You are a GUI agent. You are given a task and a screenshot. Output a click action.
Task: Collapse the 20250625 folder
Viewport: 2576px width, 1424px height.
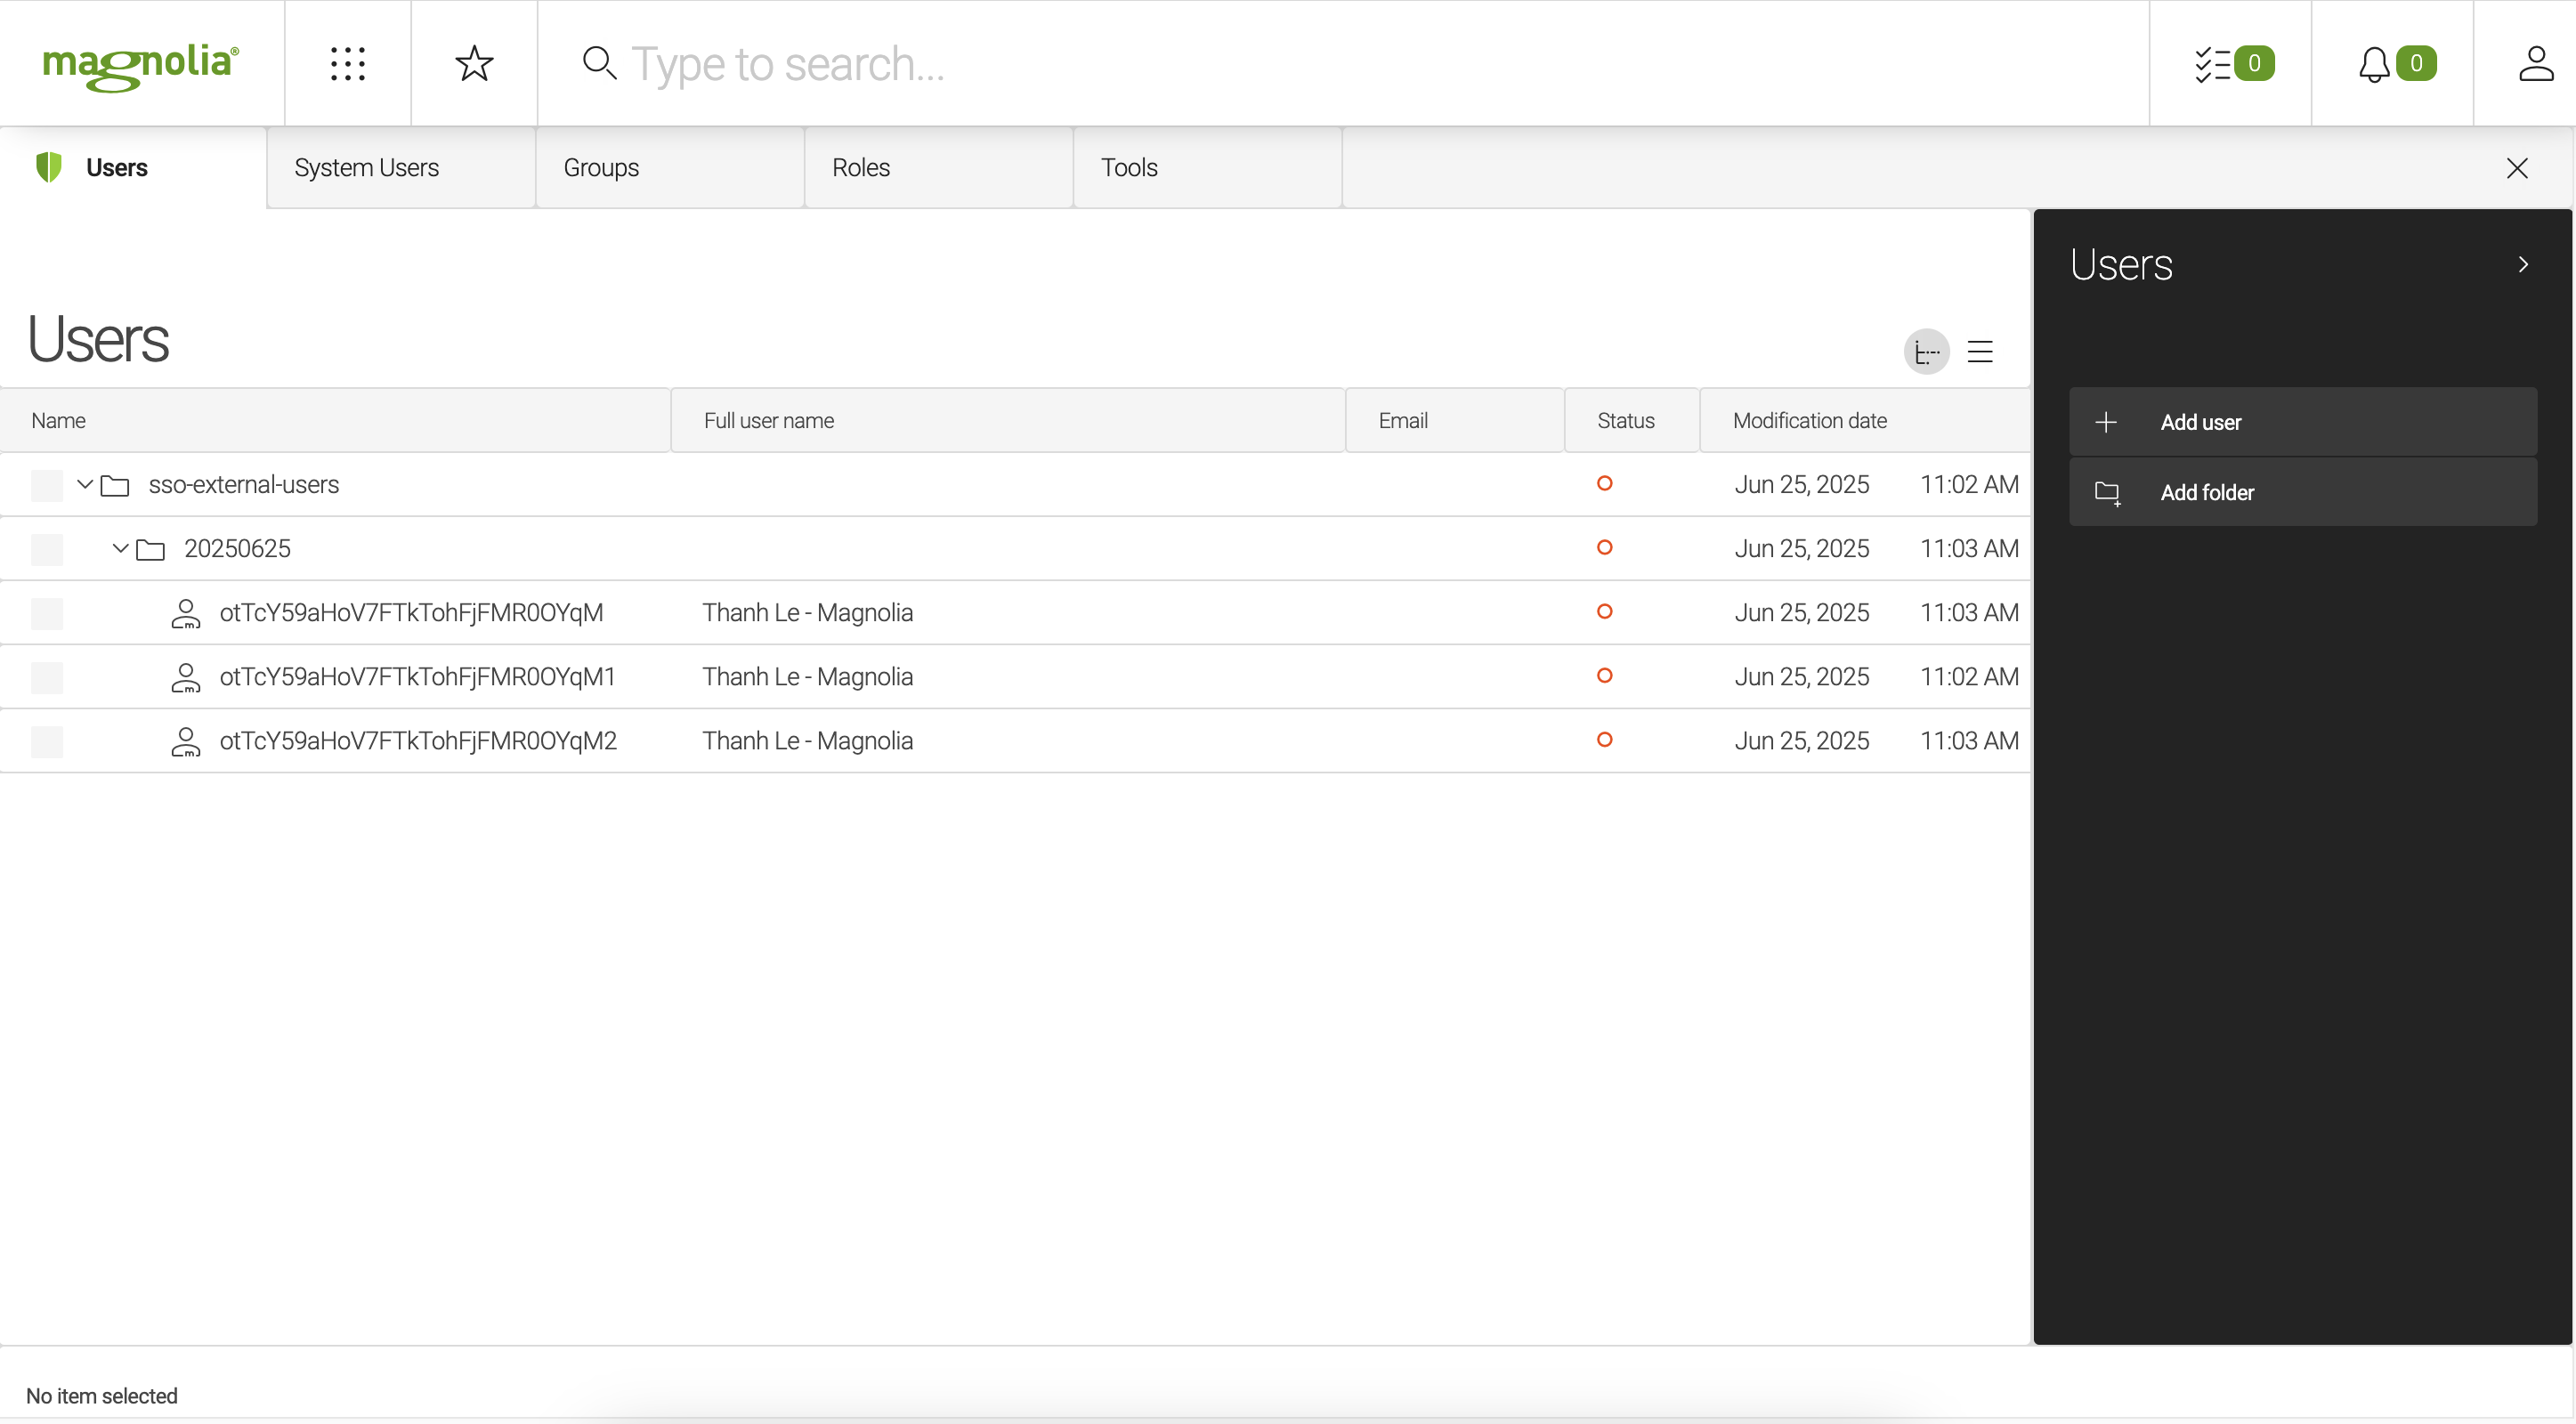tap(120, 548)
